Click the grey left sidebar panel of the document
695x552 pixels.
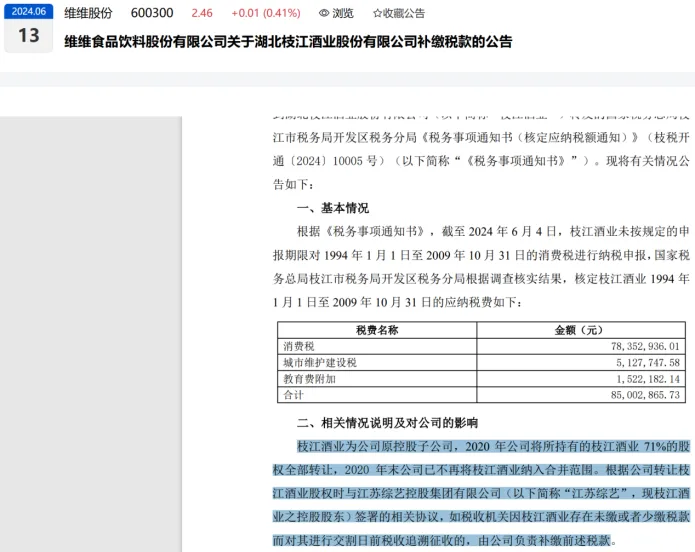click(x=91, y=334)
